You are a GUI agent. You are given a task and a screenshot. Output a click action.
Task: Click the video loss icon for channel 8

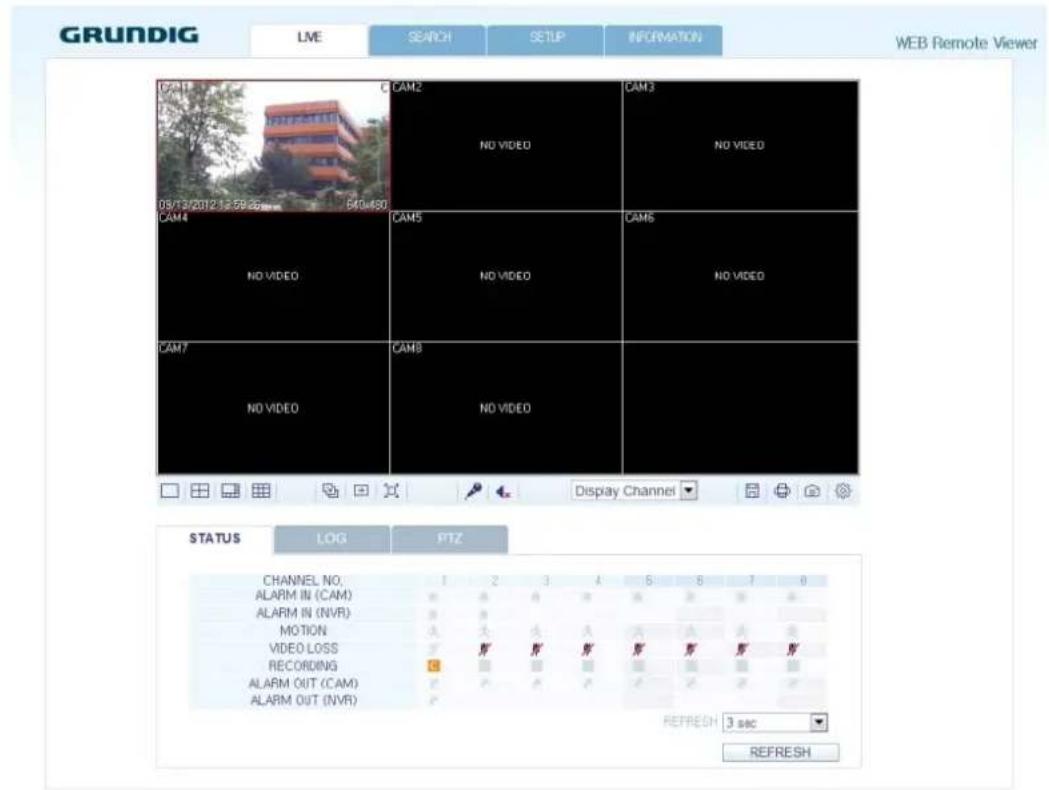click(x=793, y=648)
